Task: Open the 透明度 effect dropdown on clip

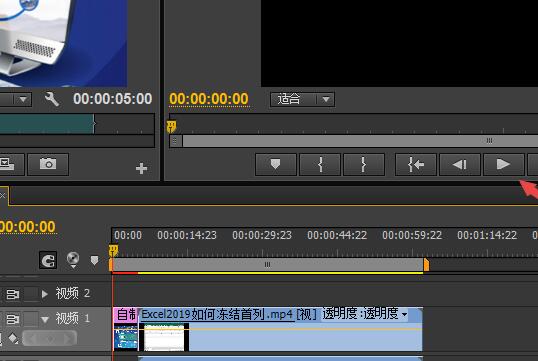Action: pyautogui.click(x=405, y=314)
